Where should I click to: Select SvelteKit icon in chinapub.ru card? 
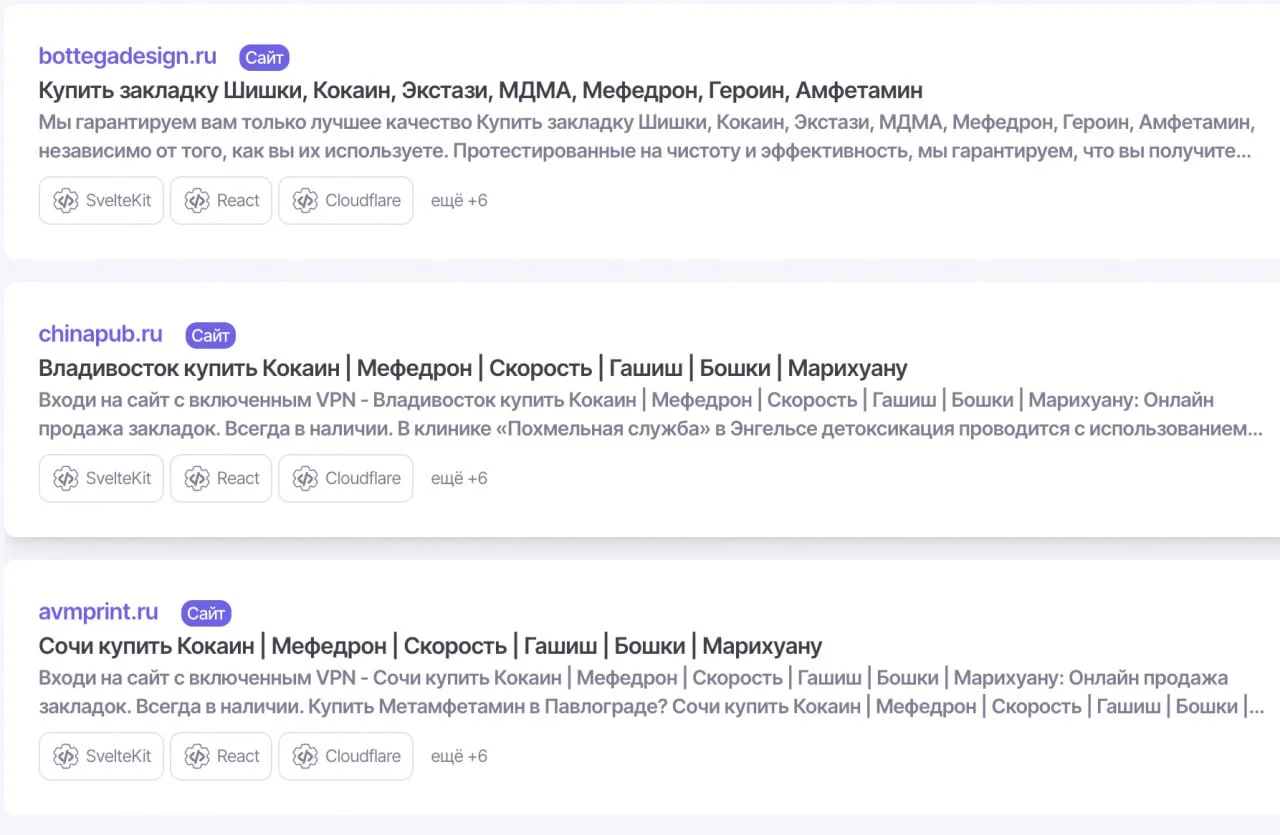tap(66, 478)
